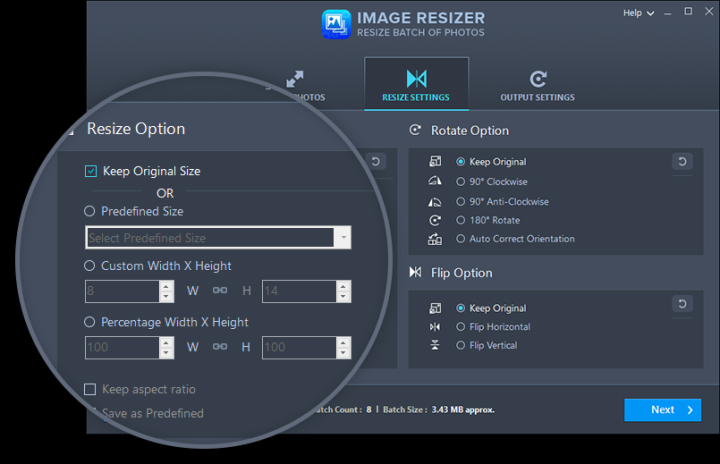This screenshot has height=464, width=720.
Task: Click the Flip Horizontal icon
Action: (x=435, y=327)
